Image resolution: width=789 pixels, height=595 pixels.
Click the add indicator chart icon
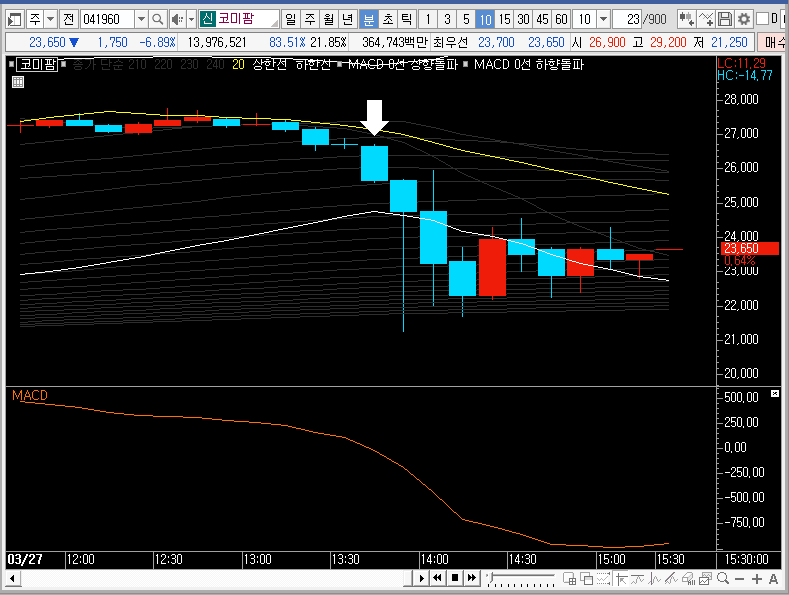pyautogui.click(x=686, y=20)
